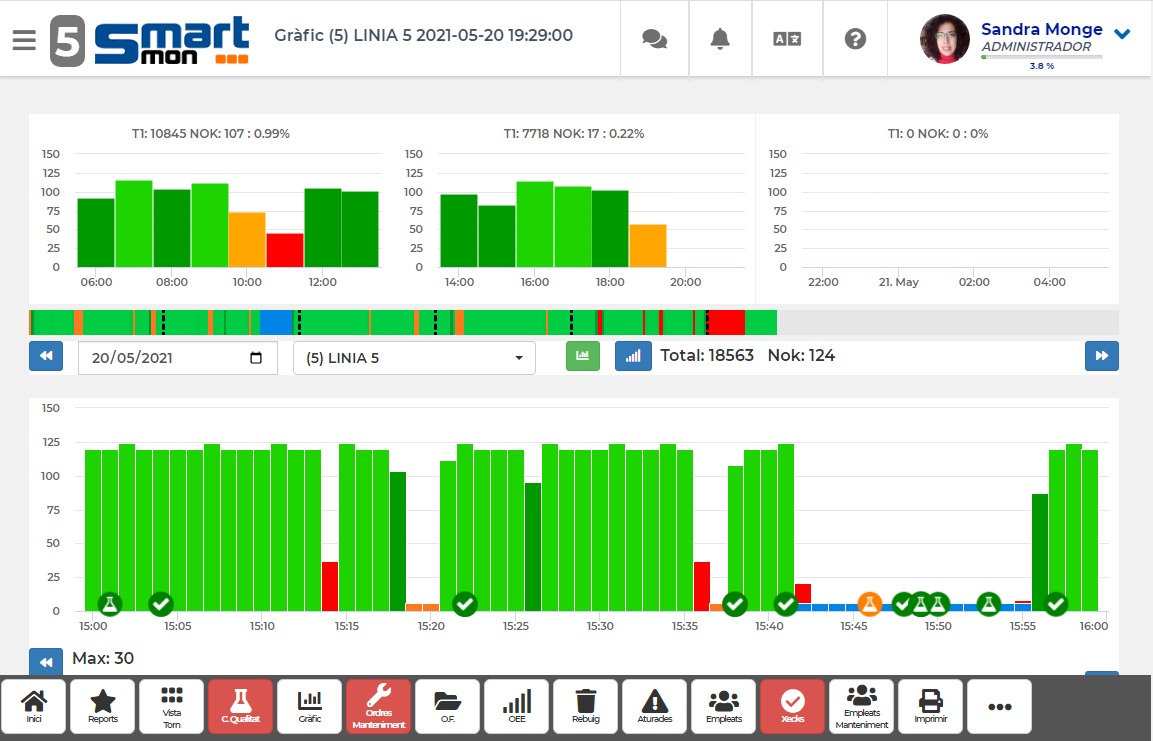Viewport: 1153px width, 741px height.
Task: Open the Aturades warnings section
Action: [654, 706]
